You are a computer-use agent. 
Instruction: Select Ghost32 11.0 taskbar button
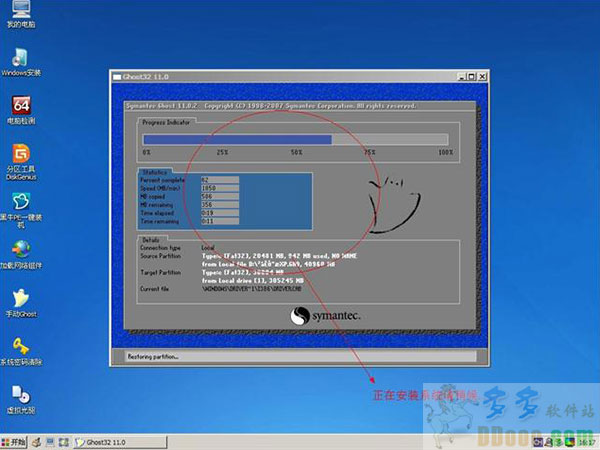(120, 442)
